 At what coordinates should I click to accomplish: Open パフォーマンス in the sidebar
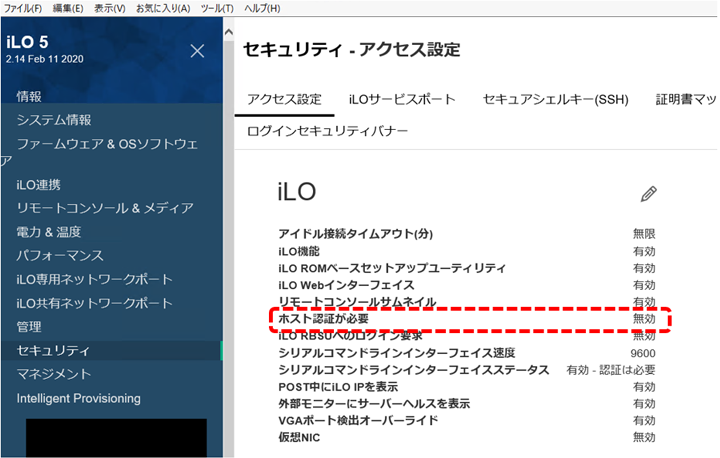point(60,255)
